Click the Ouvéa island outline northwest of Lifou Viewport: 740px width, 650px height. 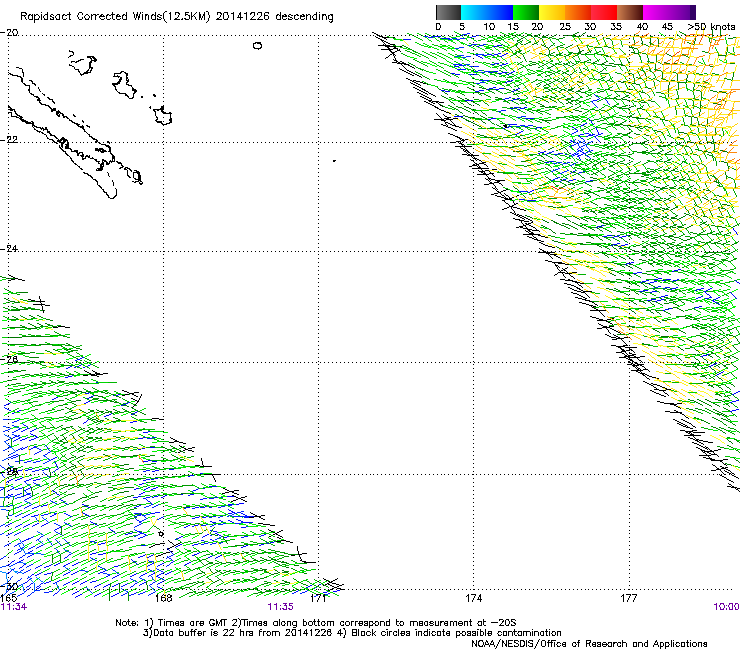83,63
